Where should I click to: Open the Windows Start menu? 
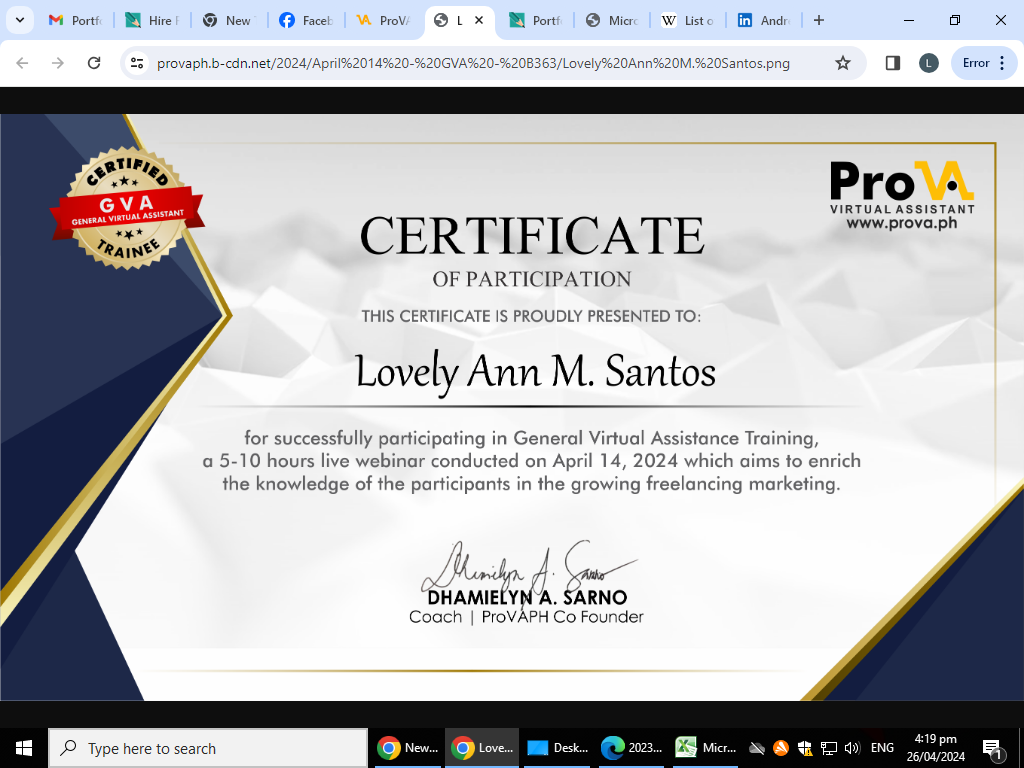24,748
